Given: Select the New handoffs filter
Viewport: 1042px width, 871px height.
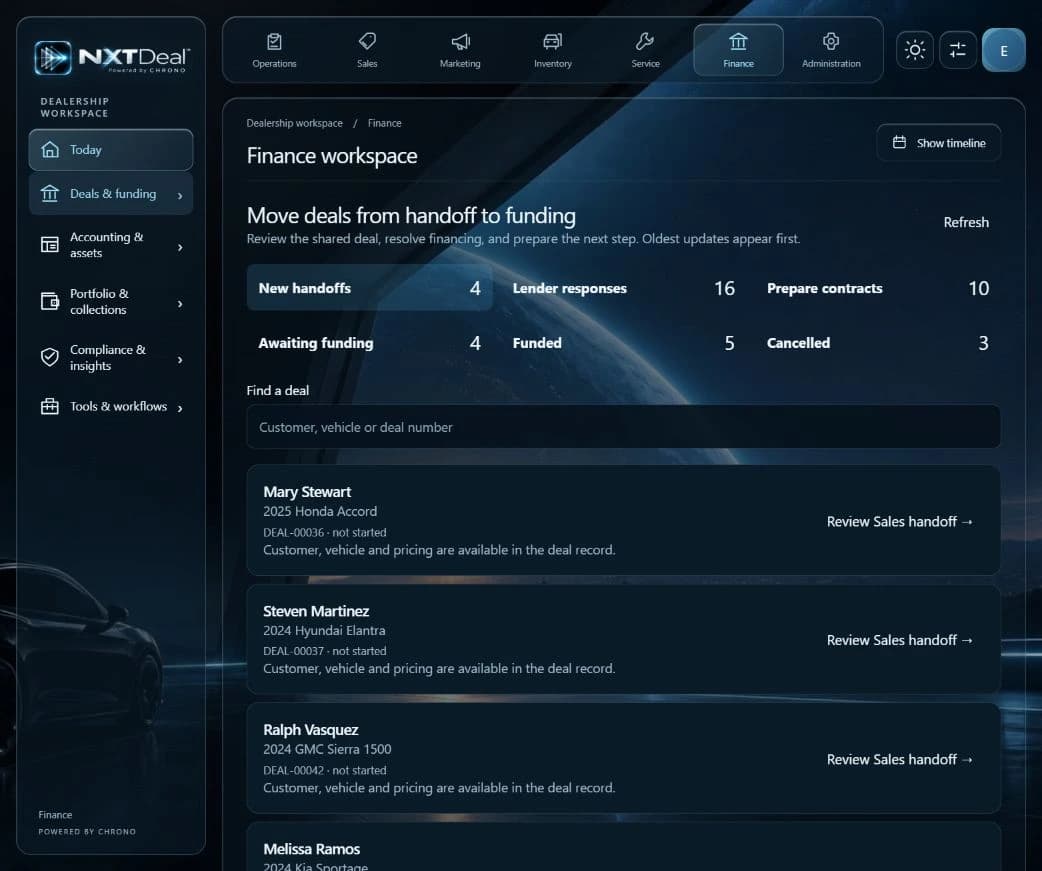Looking at the screenshot, I should (x=369, y=288).
